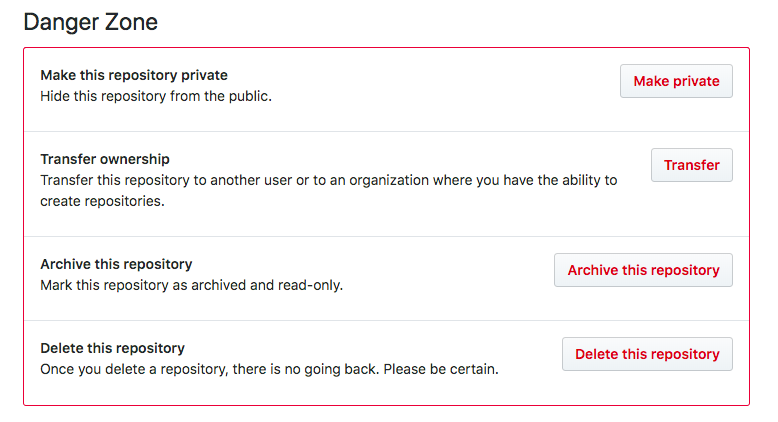Click the word 'organization' in the transfer description
The height and width of the screenshot is (422, 778).
pos(389,180)
